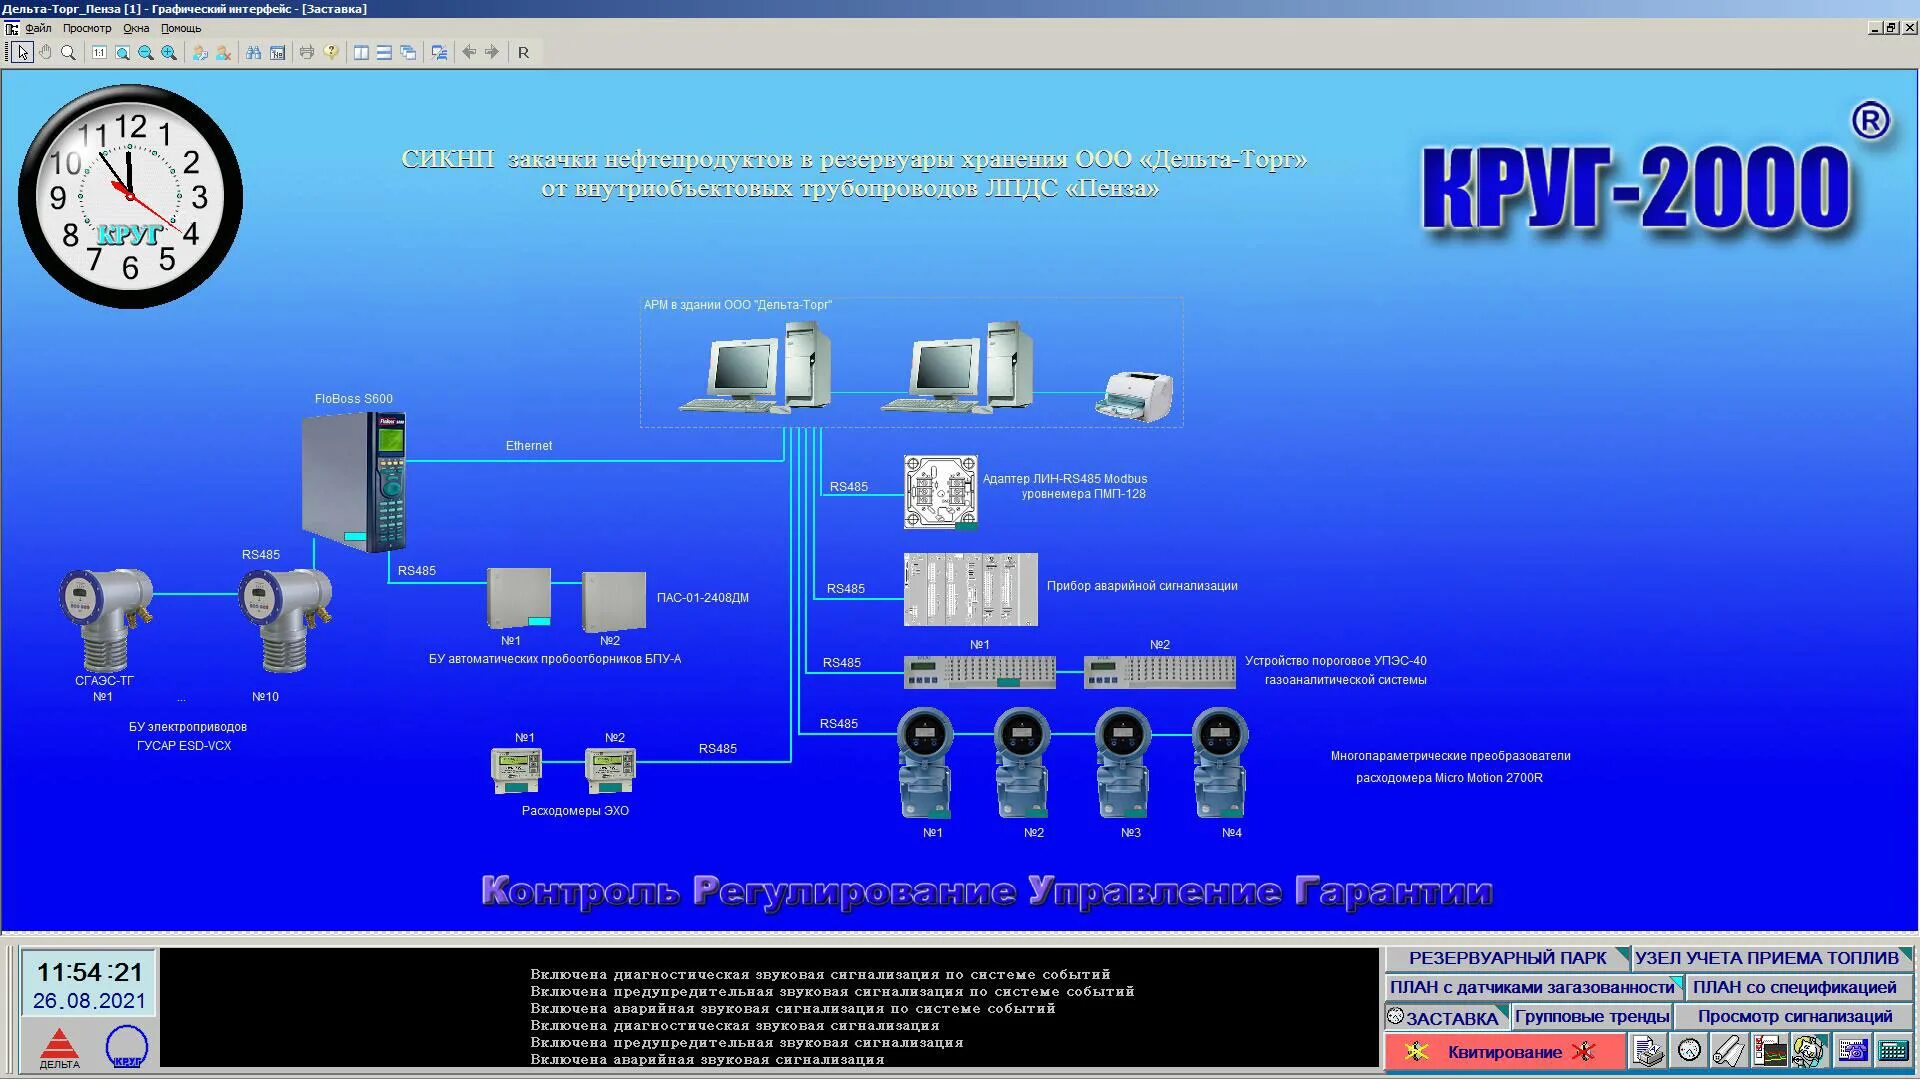
Task: Open the Окна menu
Action: [136, 28]
